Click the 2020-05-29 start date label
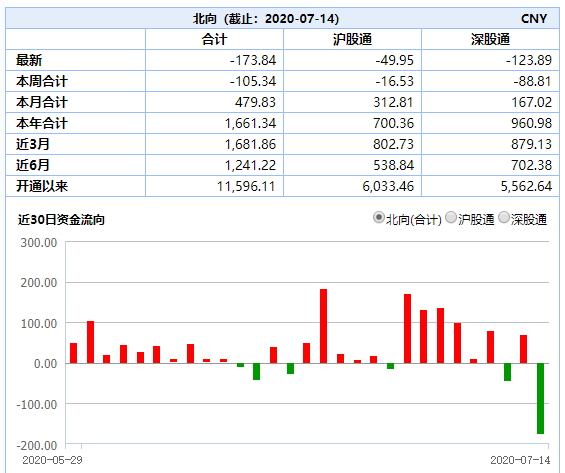 click(x=52, y=460)
